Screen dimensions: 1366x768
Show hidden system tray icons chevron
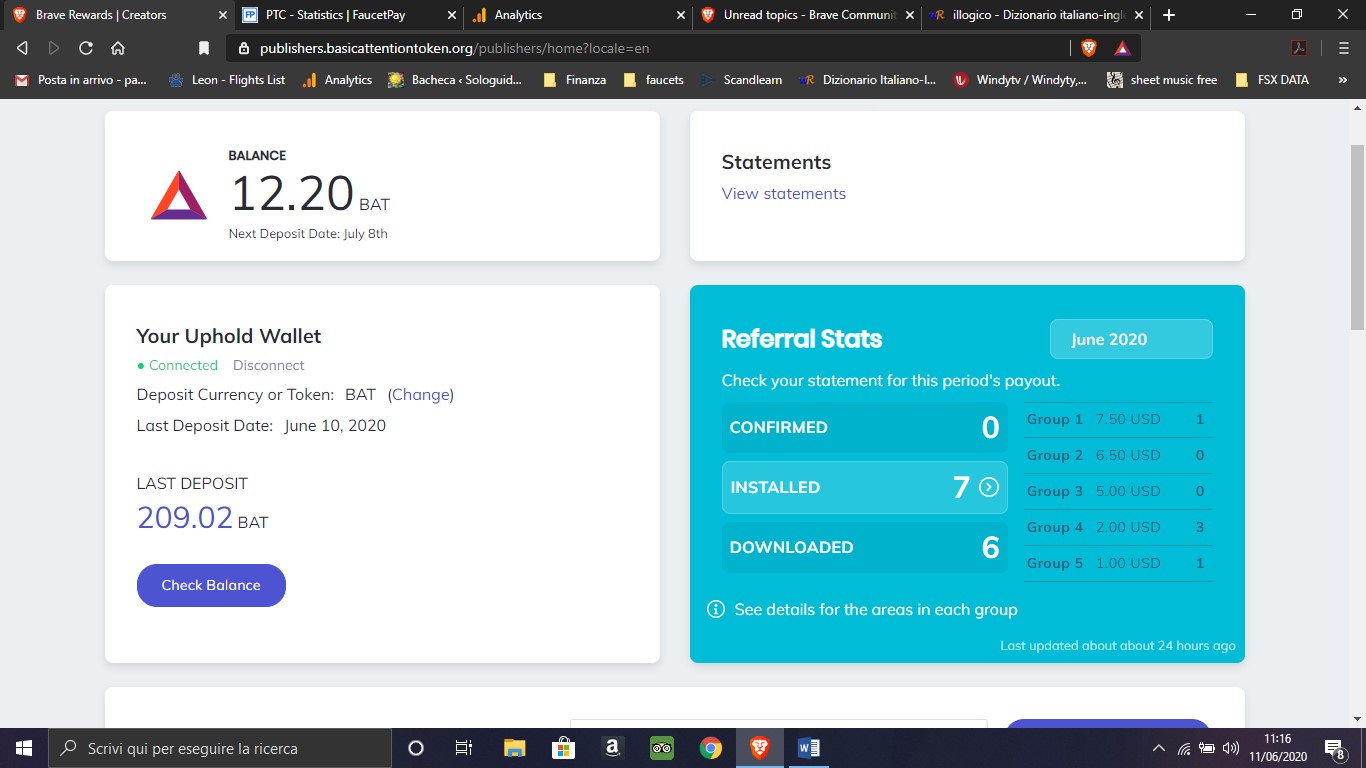(x=1159, y=748)
